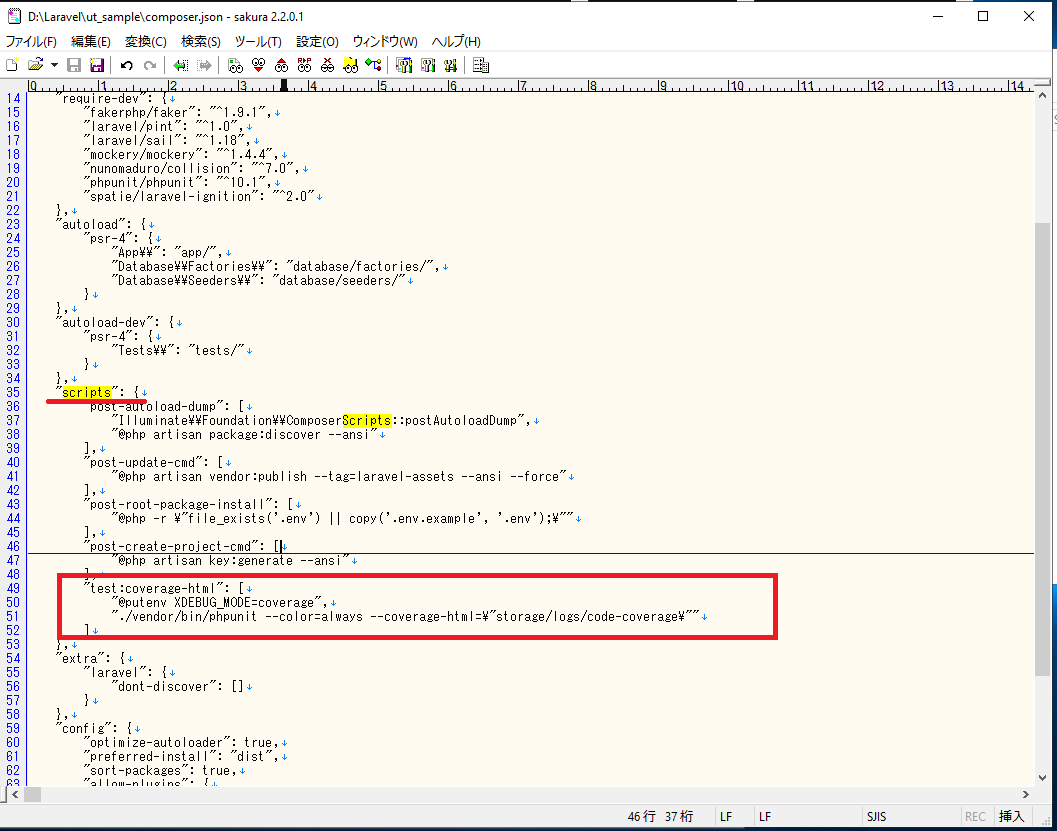1057x831 pixels.
Task: Click line number 14 in the gutter
Action: click(13, 98)
